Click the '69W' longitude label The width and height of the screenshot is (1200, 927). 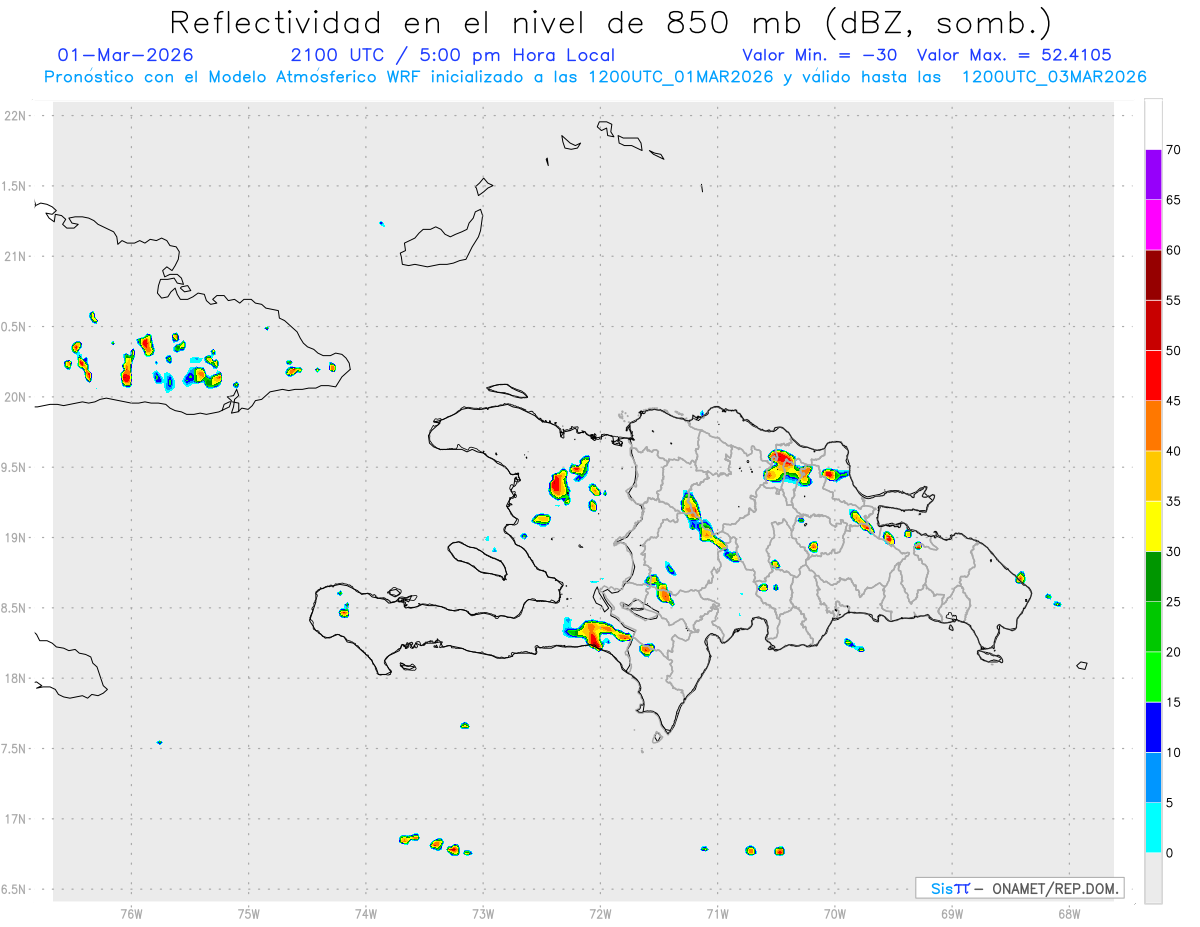pos(951,913)
